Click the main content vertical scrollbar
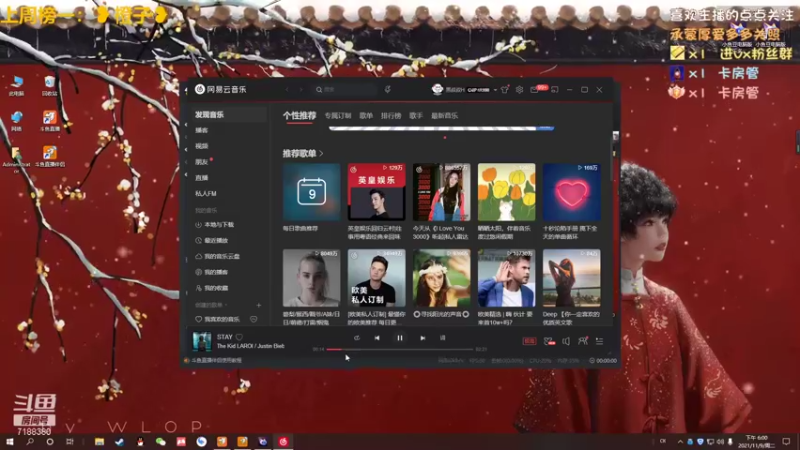This screenshot has height=450, width=800. (x=612, y=158)
